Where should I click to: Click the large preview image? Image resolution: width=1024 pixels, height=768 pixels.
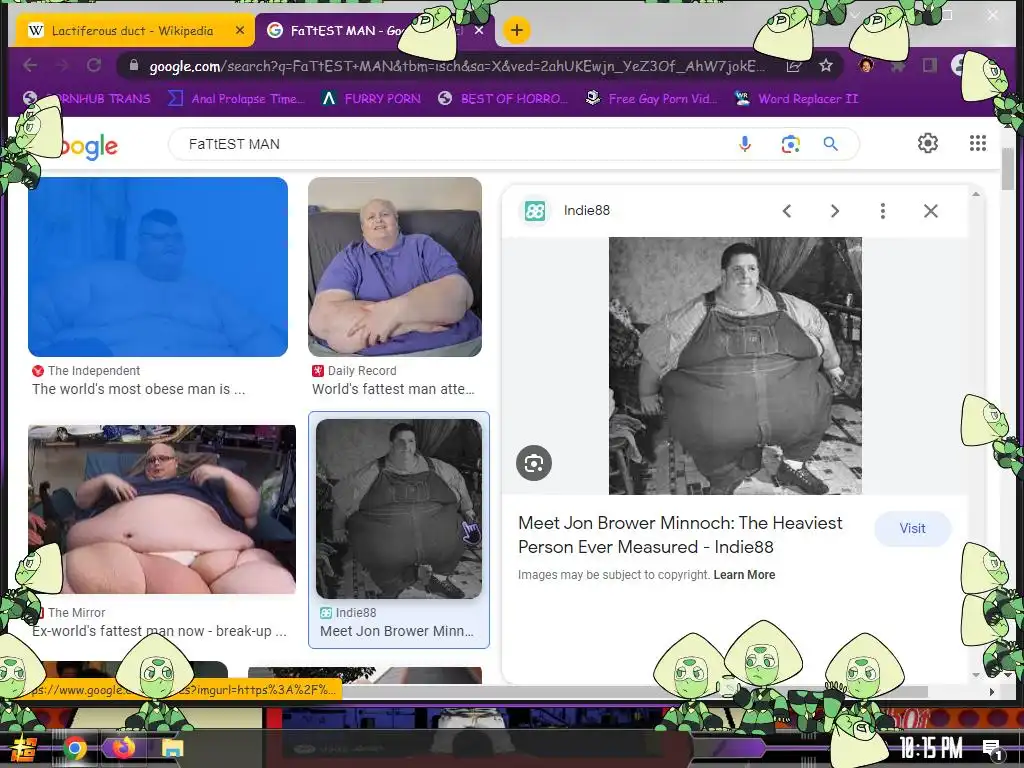click(735, 366)
